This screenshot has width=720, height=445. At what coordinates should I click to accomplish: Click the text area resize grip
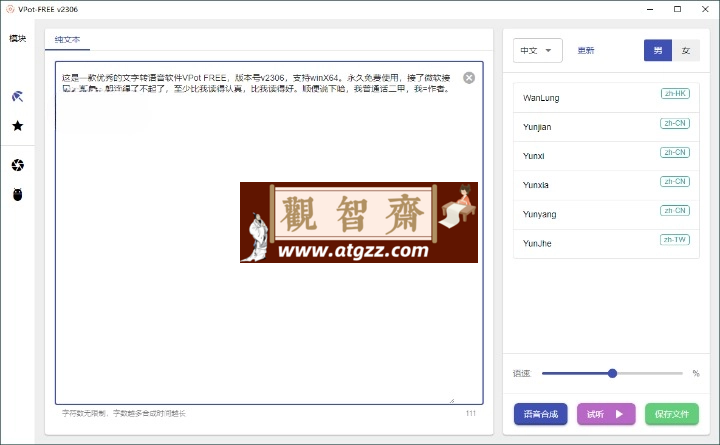tap(452, 401)
